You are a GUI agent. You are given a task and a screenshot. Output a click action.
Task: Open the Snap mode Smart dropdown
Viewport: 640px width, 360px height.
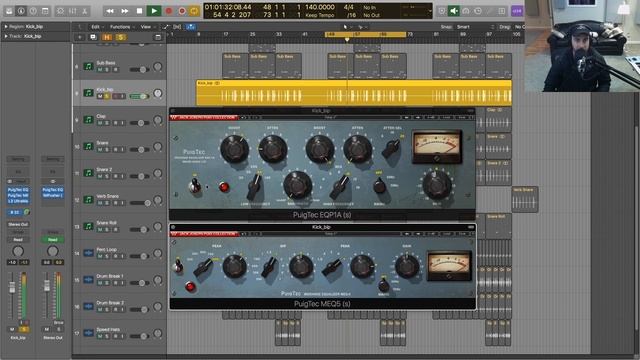coord(475,27)
